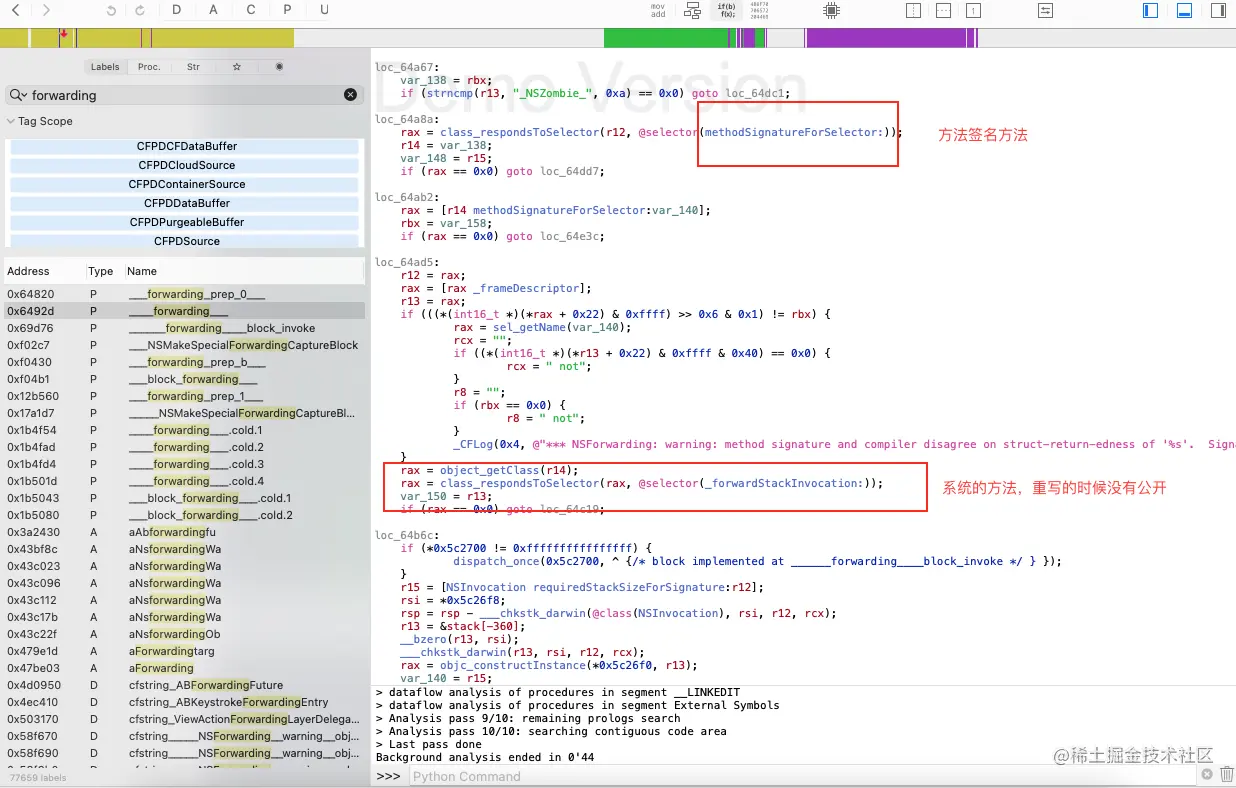Mark selection as Procedure with P button

(288, 10)
